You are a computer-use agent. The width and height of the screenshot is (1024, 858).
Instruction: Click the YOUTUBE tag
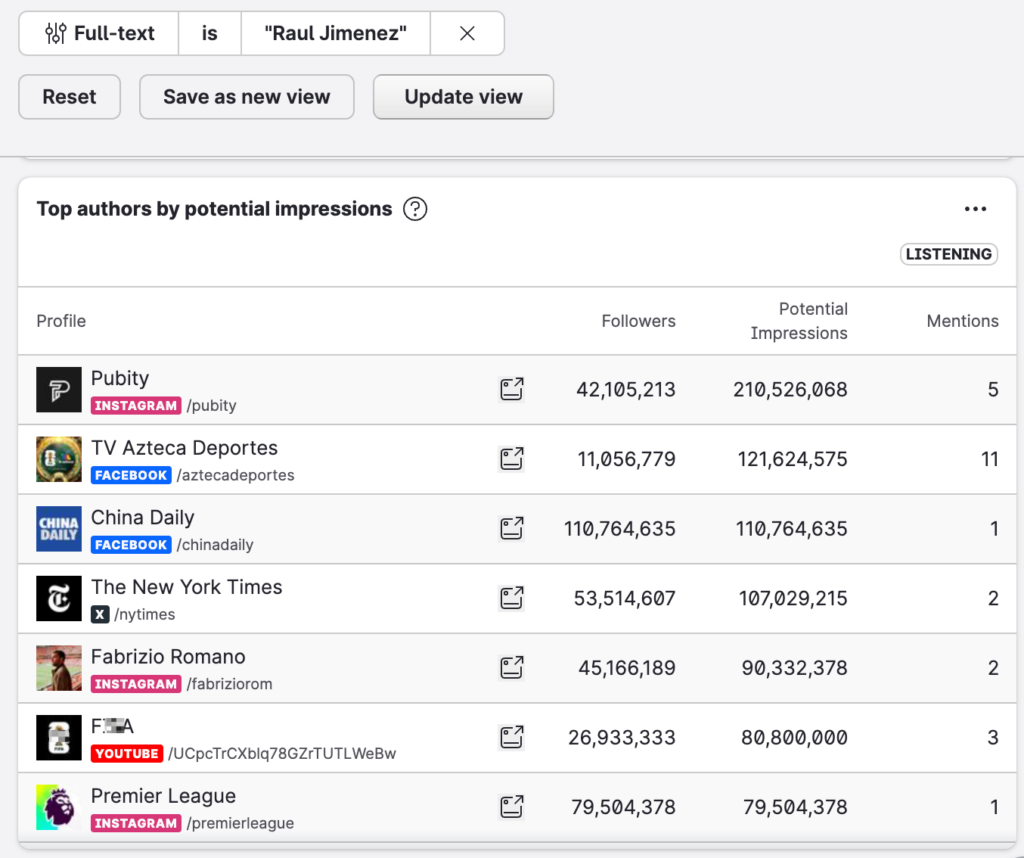[127, 754]
